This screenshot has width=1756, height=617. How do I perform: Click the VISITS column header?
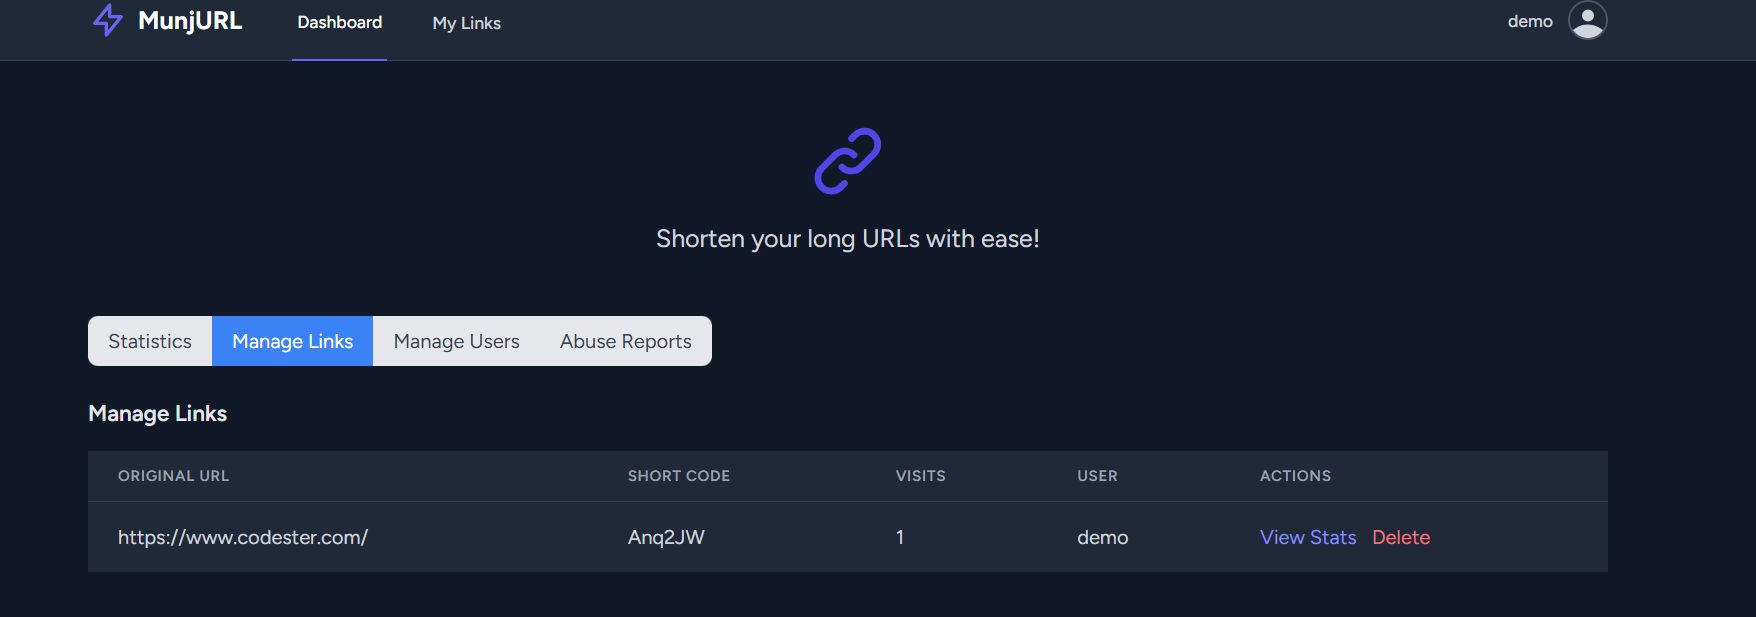tap(920, 475)
